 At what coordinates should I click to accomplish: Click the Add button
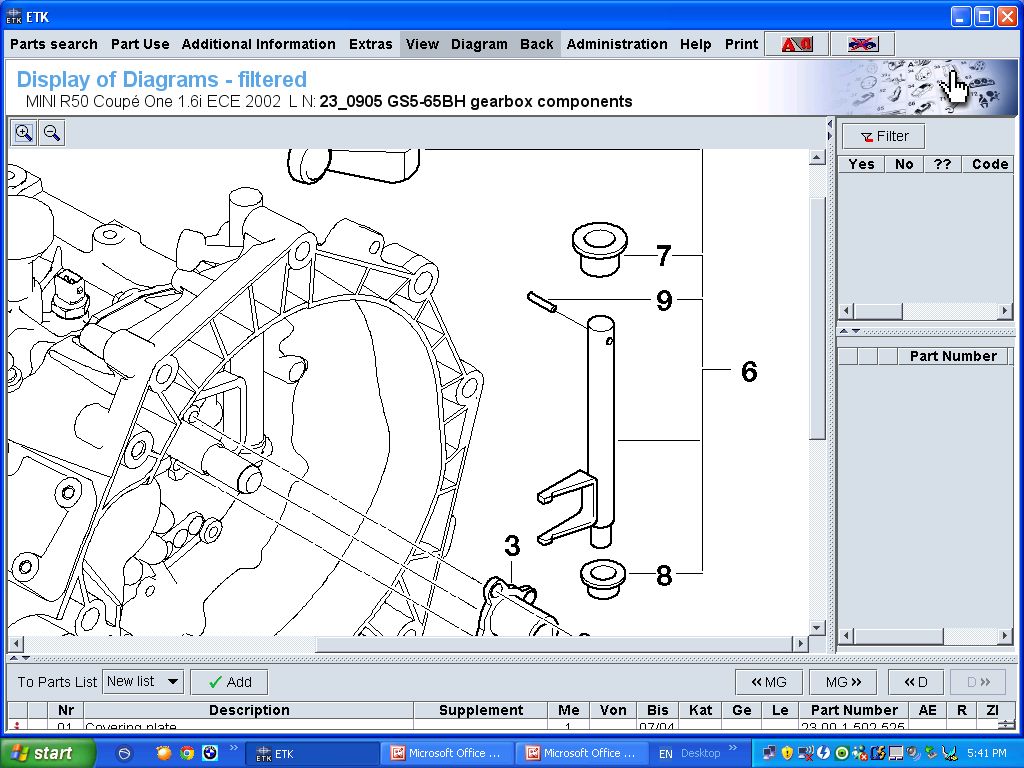229,682
